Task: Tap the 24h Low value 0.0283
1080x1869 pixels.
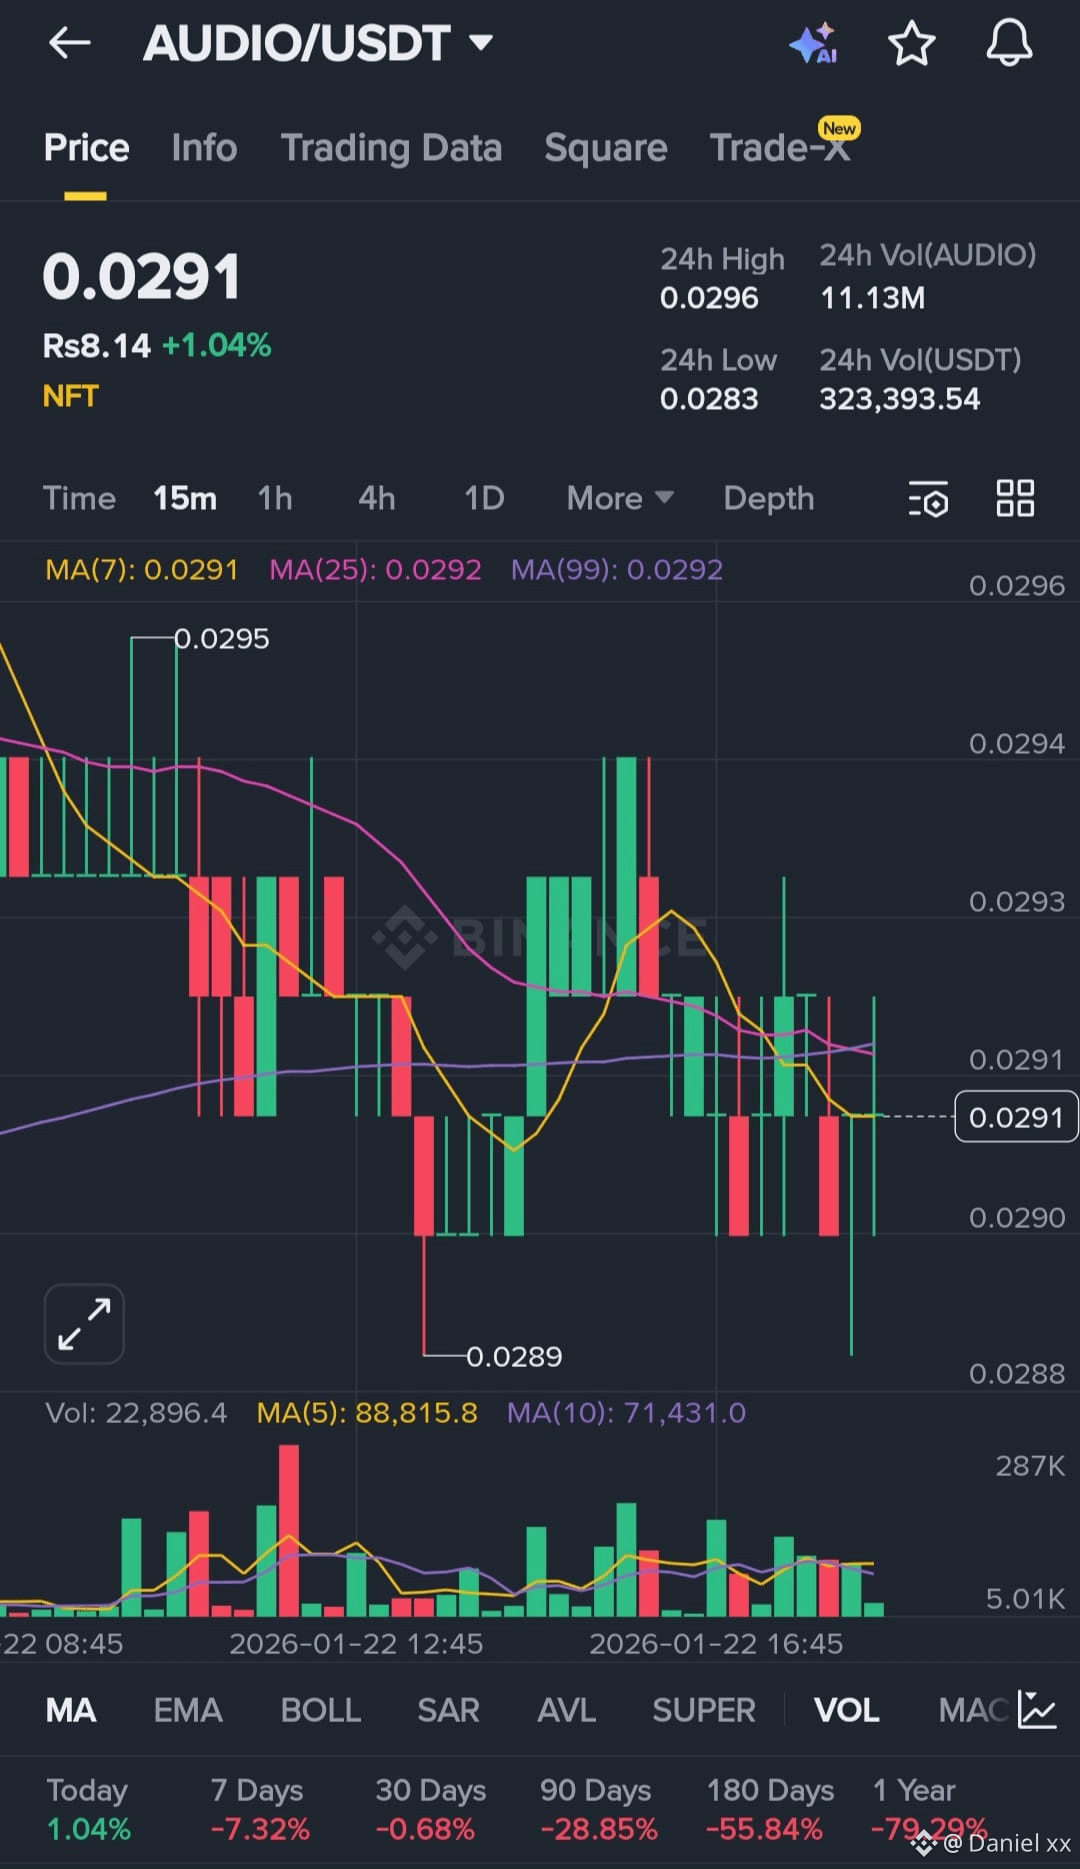Action: point(709,399)
